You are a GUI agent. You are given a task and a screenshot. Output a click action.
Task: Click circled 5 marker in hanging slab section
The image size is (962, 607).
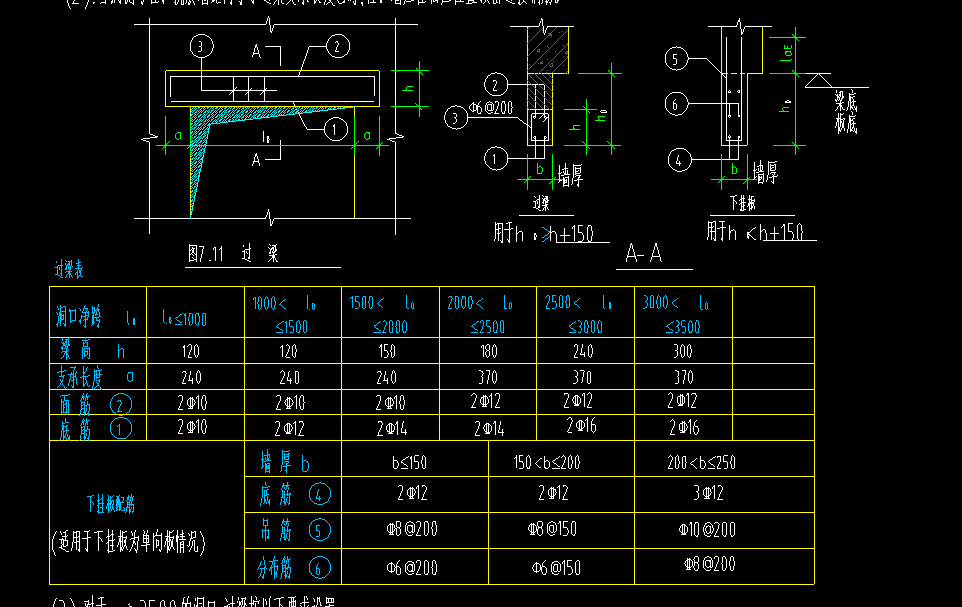point(676,59)
